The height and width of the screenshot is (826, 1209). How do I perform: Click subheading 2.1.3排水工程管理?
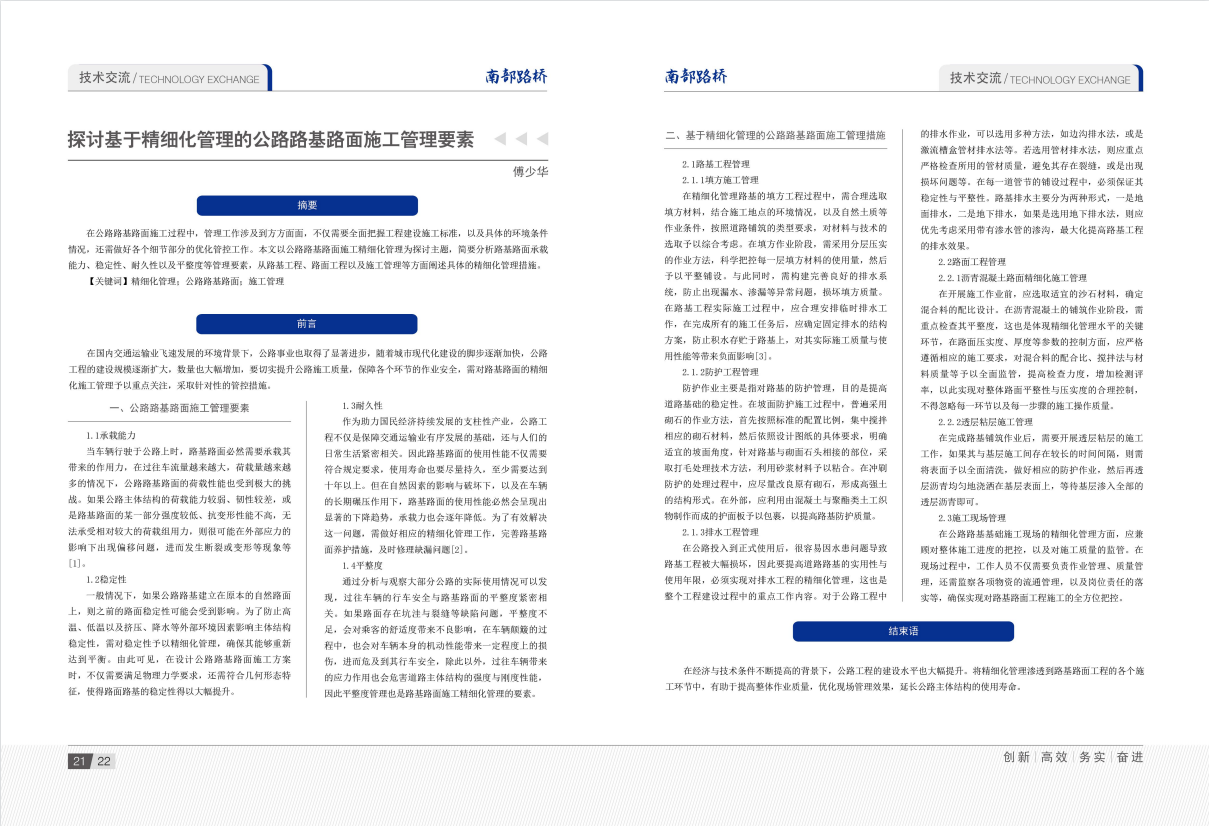[x=720, y=532]
